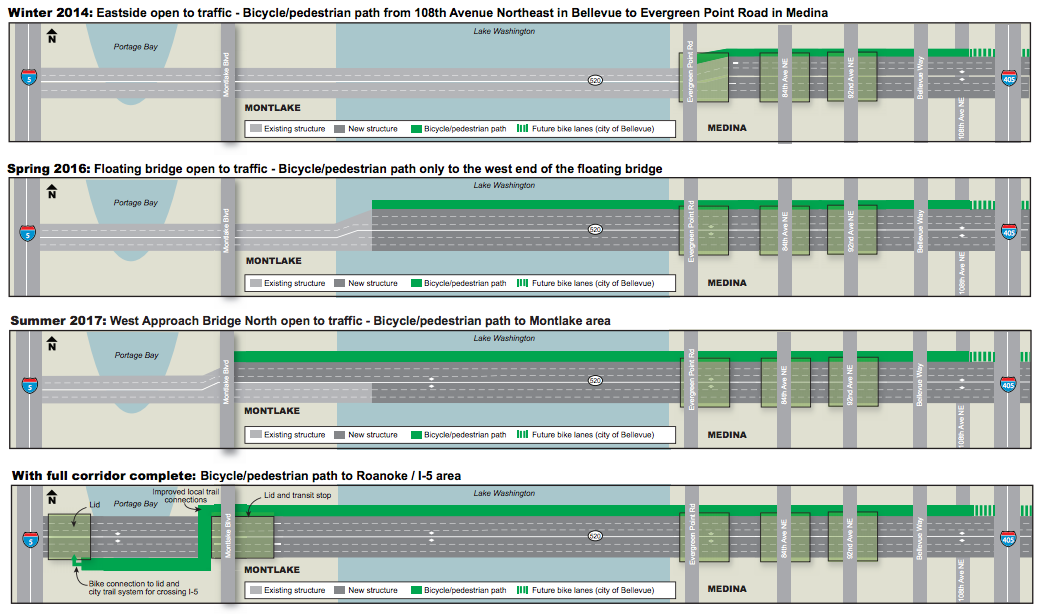Click the MONTLAKE label in the Summer 2017 panel
This screenshot has height=614, width=1043.
pos(272,411)
